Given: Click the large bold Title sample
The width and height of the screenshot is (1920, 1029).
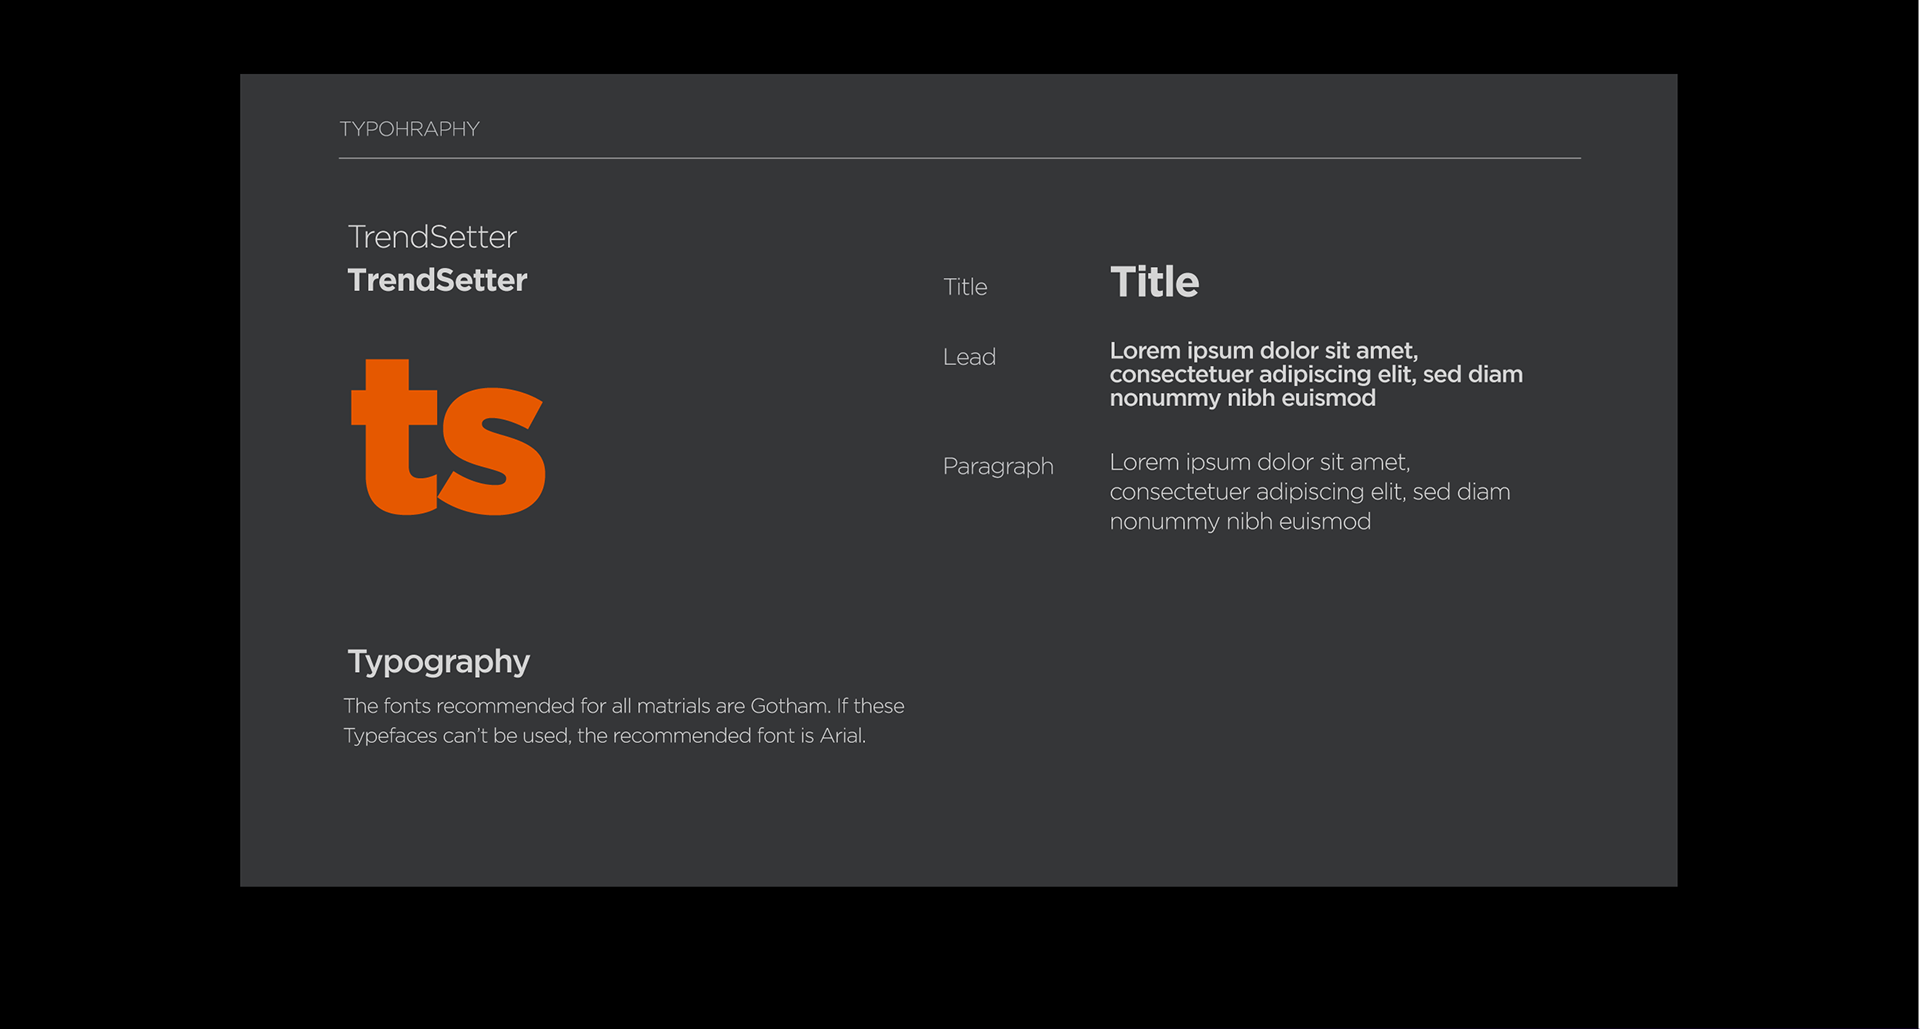Looking at the screenshot, I should point(1154,282).
